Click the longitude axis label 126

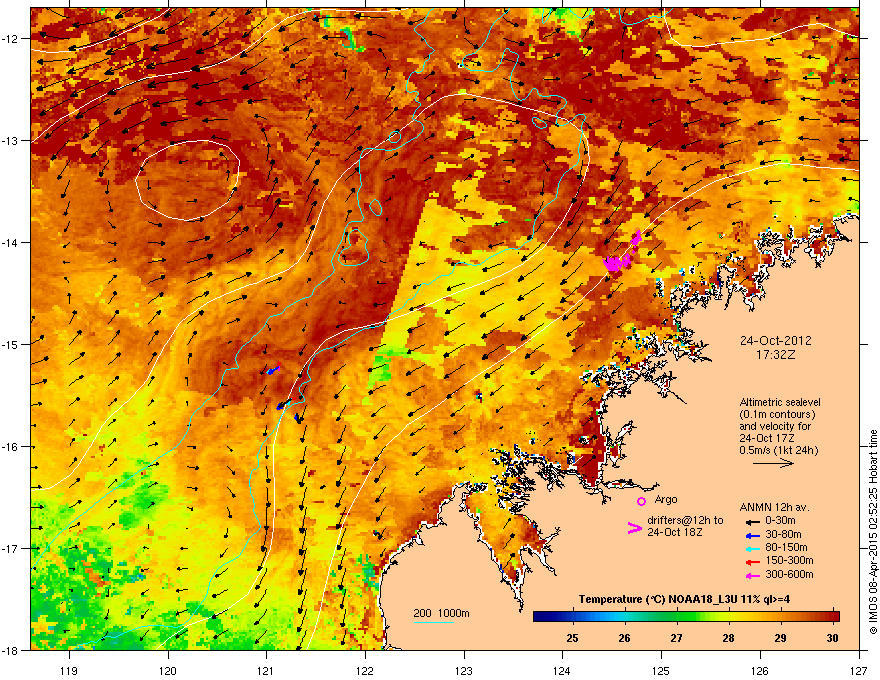[x=760, y=670]
